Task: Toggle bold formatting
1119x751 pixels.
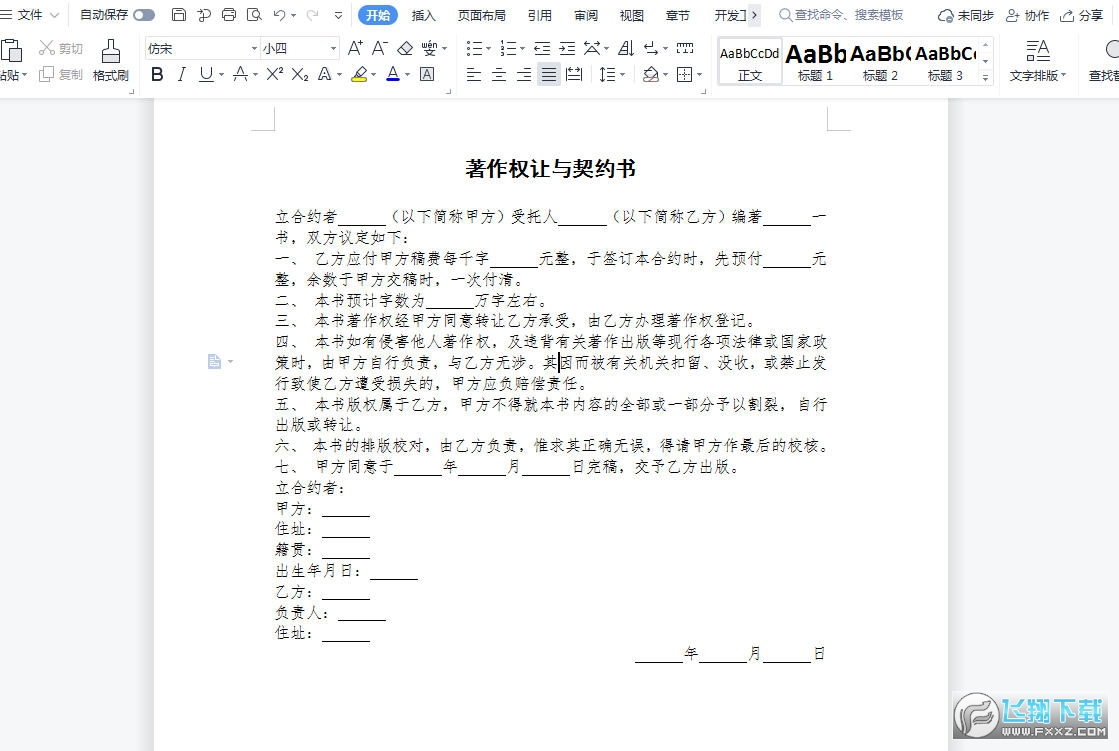Action: click(157, 74)
